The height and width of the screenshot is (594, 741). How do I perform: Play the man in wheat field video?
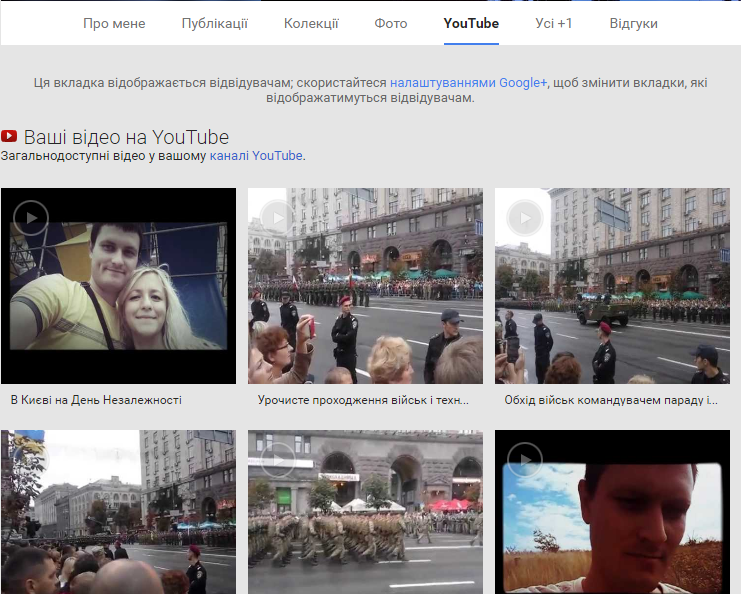coord(525,459)
